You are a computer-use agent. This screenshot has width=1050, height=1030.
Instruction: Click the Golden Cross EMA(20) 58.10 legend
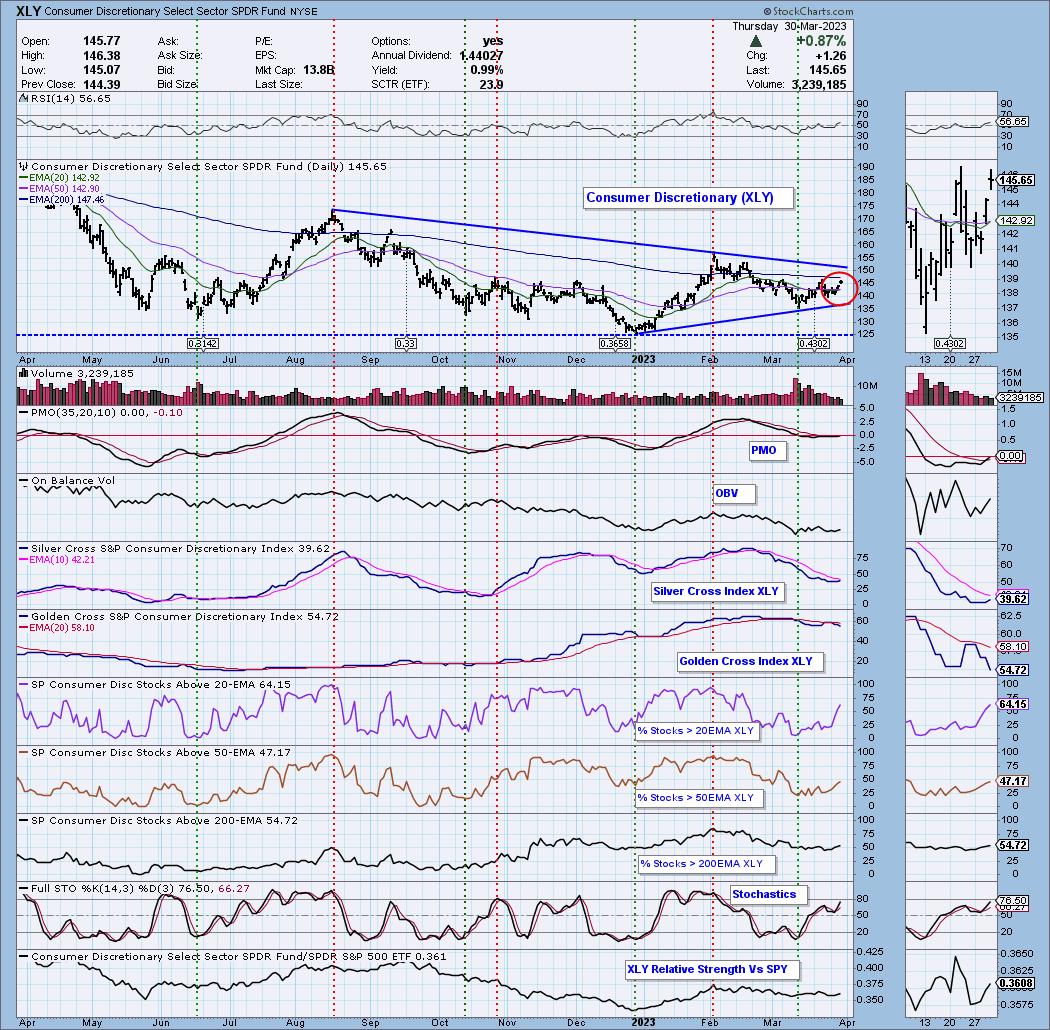click(57, 628)
